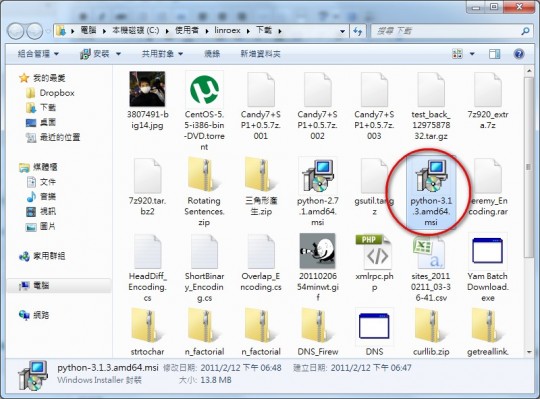Image resolution: width=540 pixels, height=399 pixels.
Task: Click the 3807491-big14.jpg image thumbnail
Action: [x=147, y=89]
